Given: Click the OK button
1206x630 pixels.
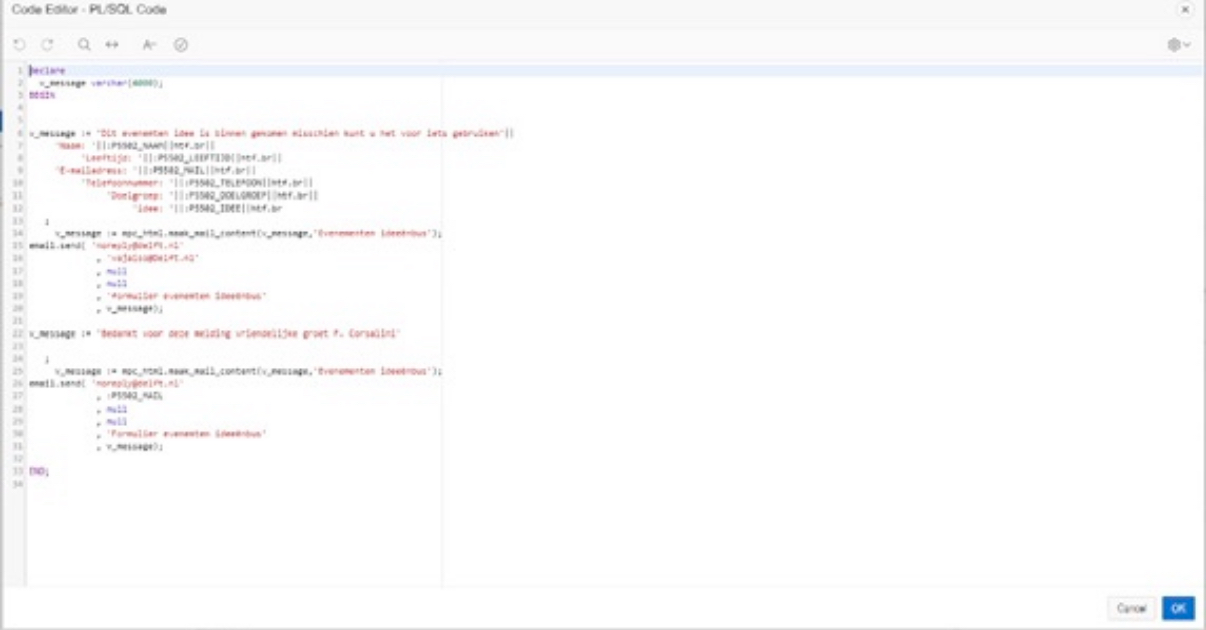Looking at the screenshot, I should click(x=1178, y=608).
